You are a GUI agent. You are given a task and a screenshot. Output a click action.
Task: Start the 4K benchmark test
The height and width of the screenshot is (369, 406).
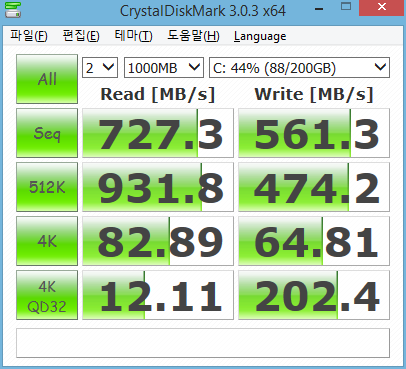47,241
